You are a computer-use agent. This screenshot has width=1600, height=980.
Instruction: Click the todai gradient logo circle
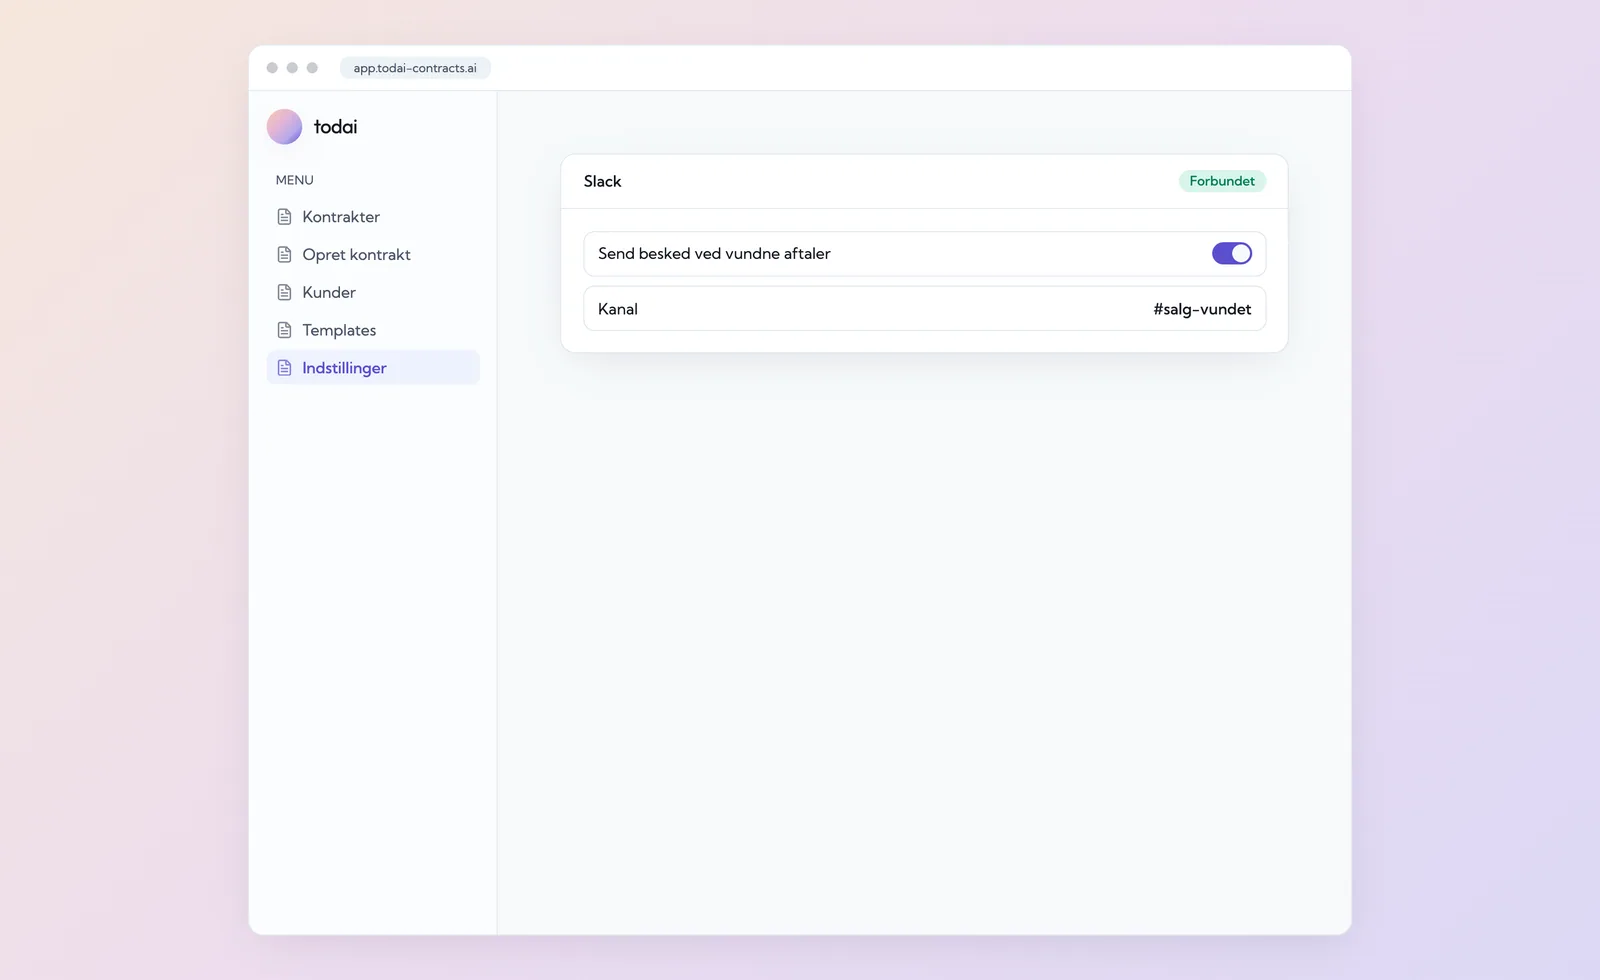(x=284, y=127)
